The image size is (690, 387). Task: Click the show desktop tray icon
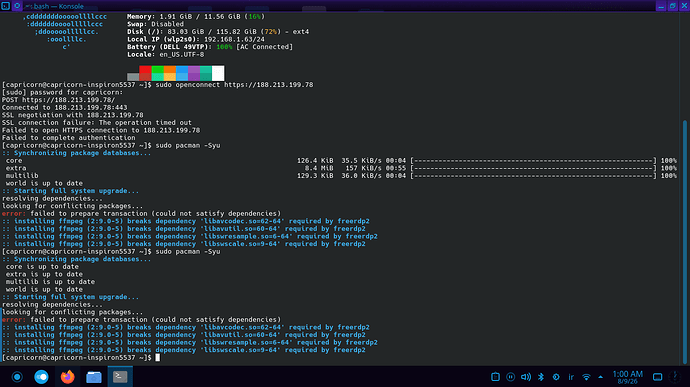[657, 377]
